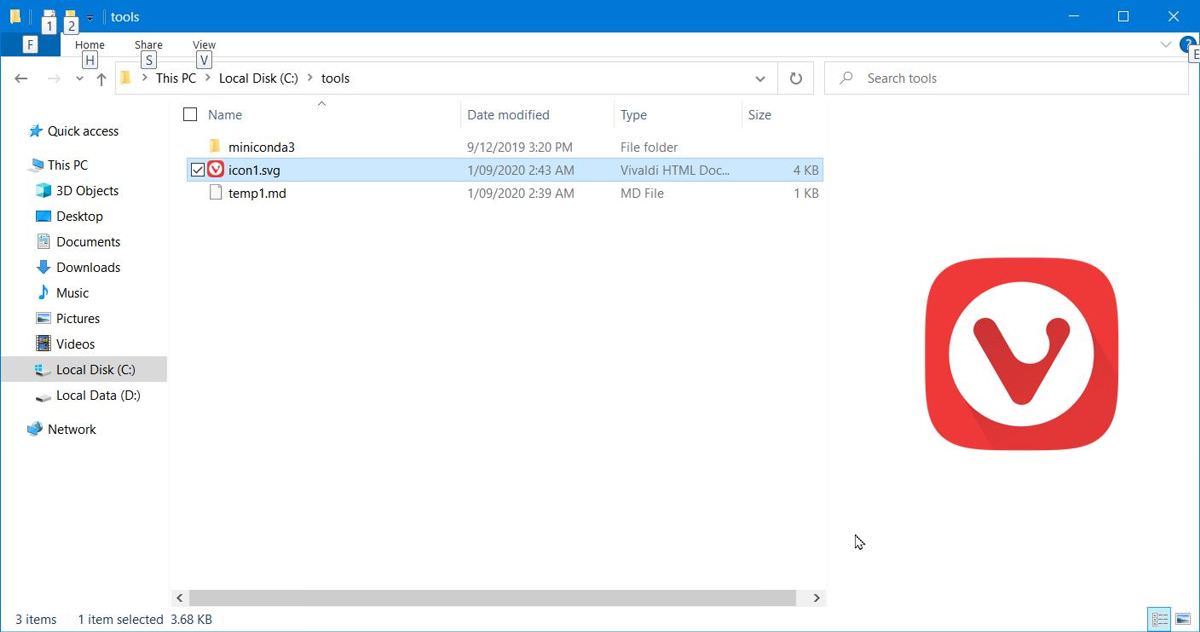Click the Local Data (D:) drive icon
Viewport: 1200px width, 632px height.
coord(43,397)
